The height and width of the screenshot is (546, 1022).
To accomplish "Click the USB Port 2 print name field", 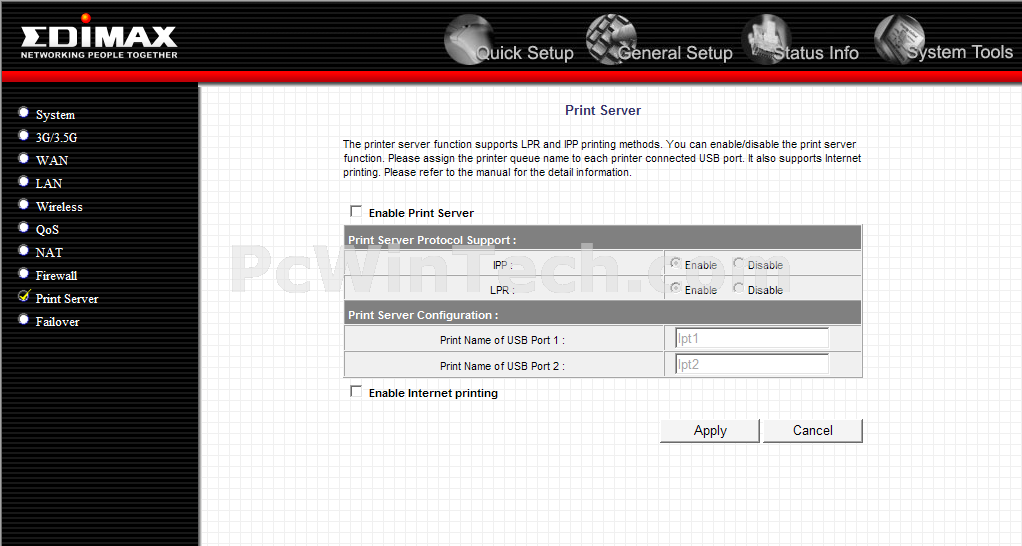I will click(752, 364).
